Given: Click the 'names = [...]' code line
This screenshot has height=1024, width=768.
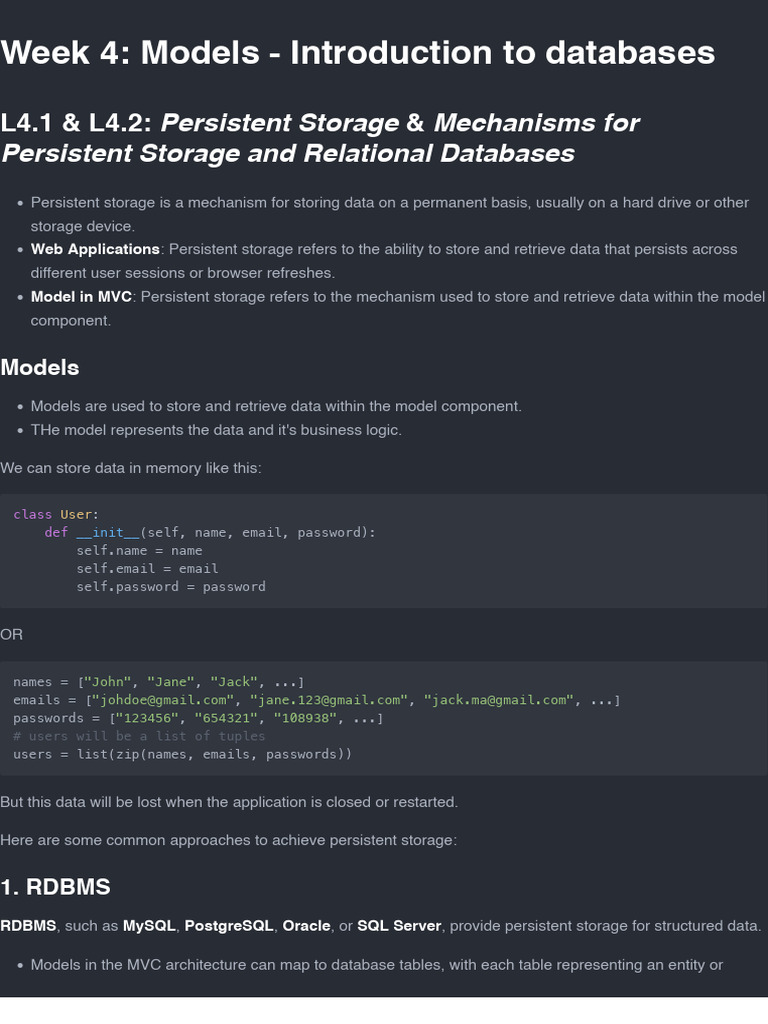Looking at the screenshot, I should [x=158, y=682].
